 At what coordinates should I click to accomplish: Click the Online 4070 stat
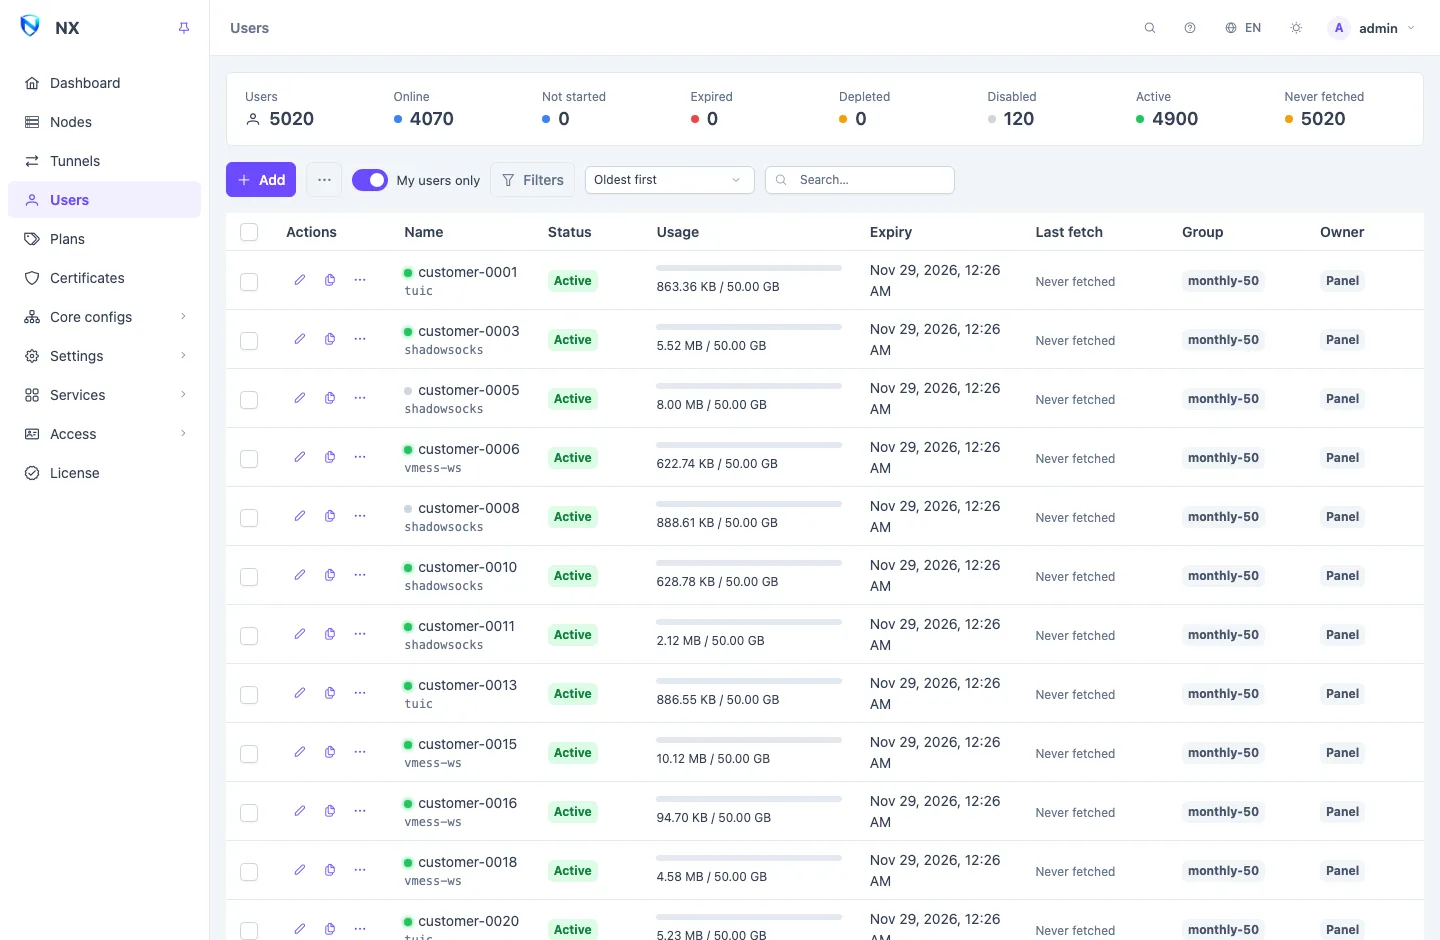click(x=423, y=109)
